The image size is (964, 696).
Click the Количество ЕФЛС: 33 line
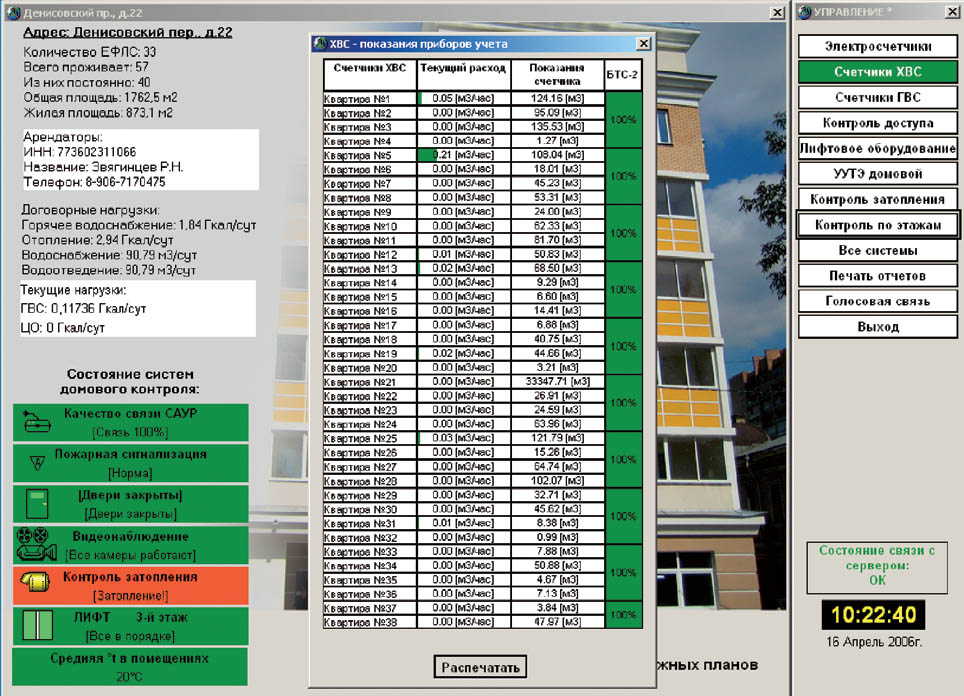pos(90,52)
